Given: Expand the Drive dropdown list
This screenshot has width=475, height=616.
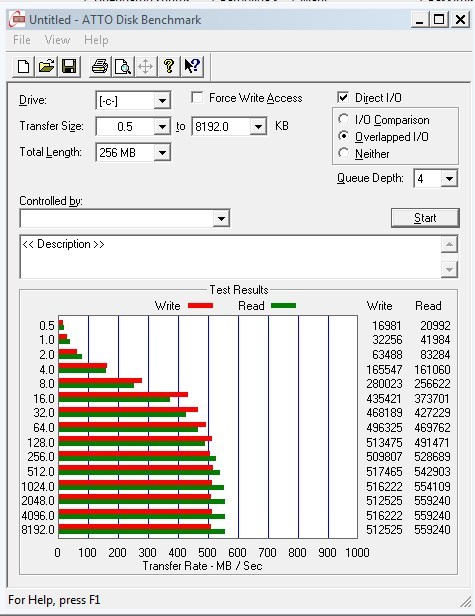Looking at the screenshot, I should [x=162, y=101].
